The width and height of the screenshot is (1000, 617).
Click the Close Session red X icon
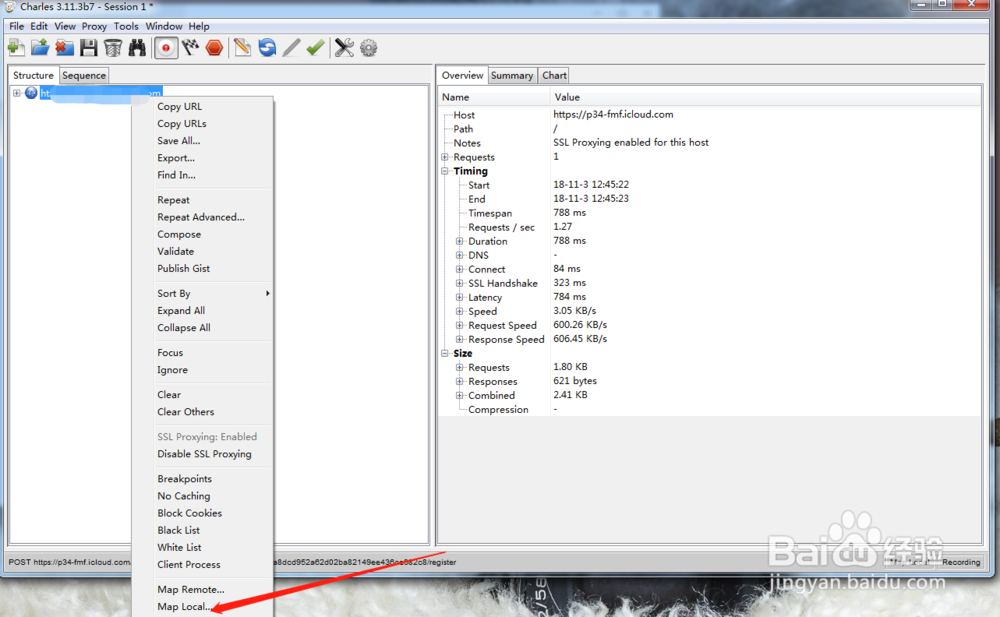[x=64, y=48]
